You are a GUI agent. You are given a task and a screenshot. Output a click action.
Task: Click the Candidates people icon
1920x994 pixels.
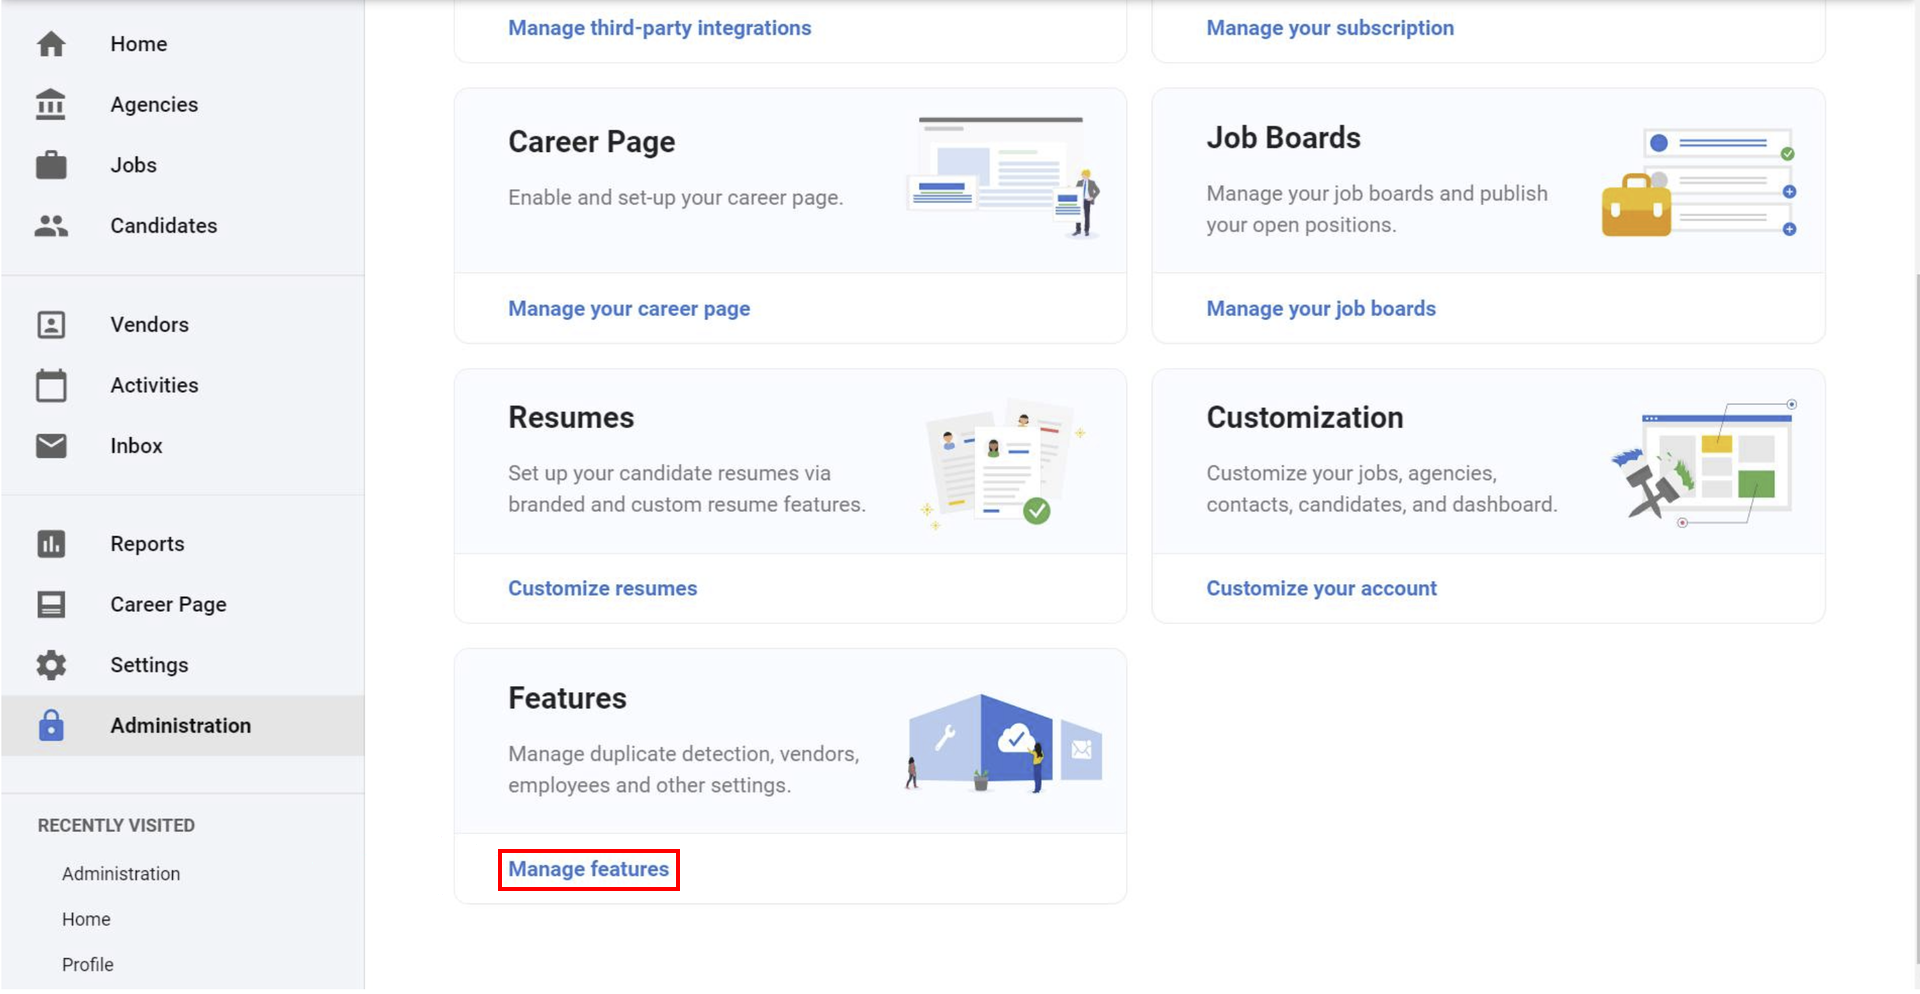point(51,226)
